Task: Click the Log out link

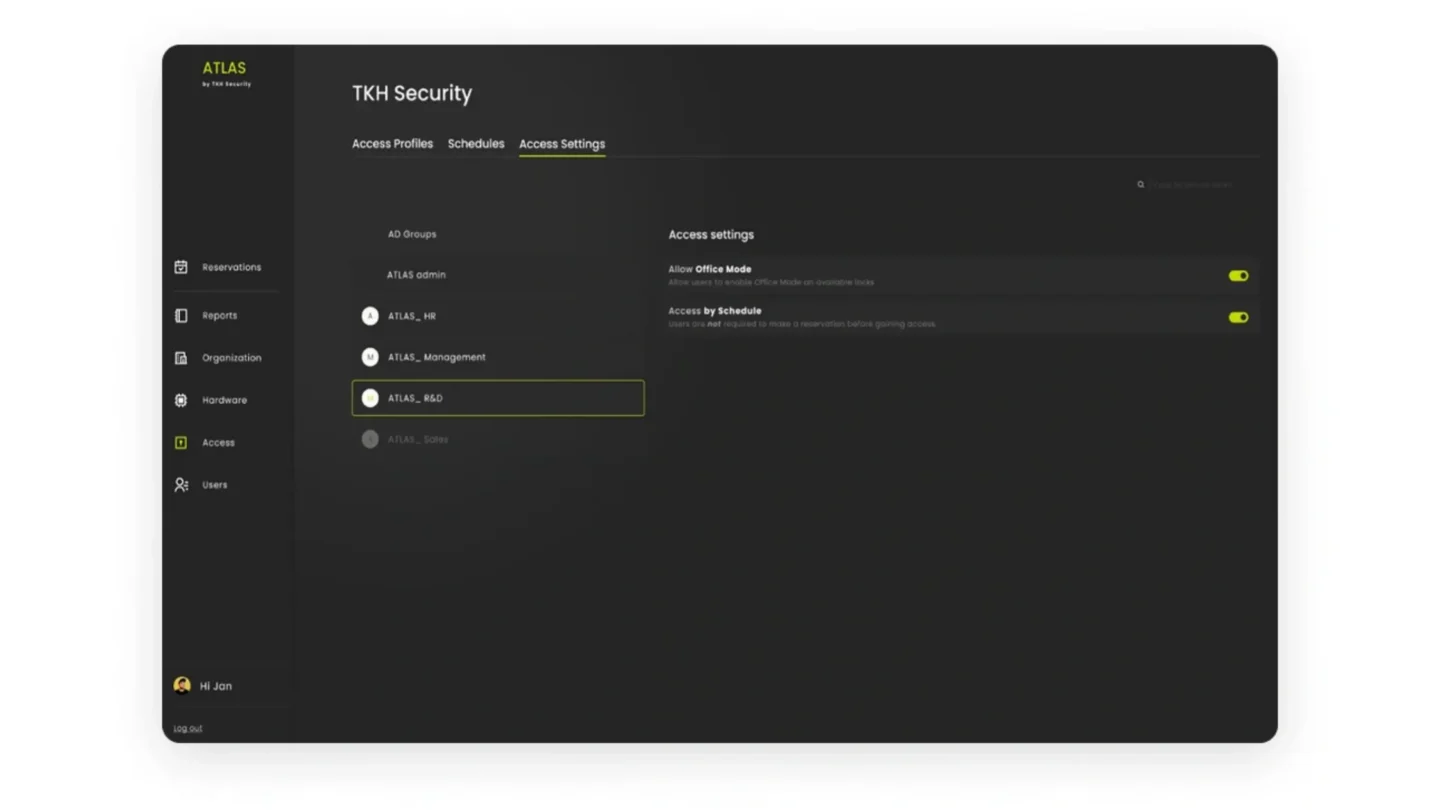Action: tap(187, 728)
